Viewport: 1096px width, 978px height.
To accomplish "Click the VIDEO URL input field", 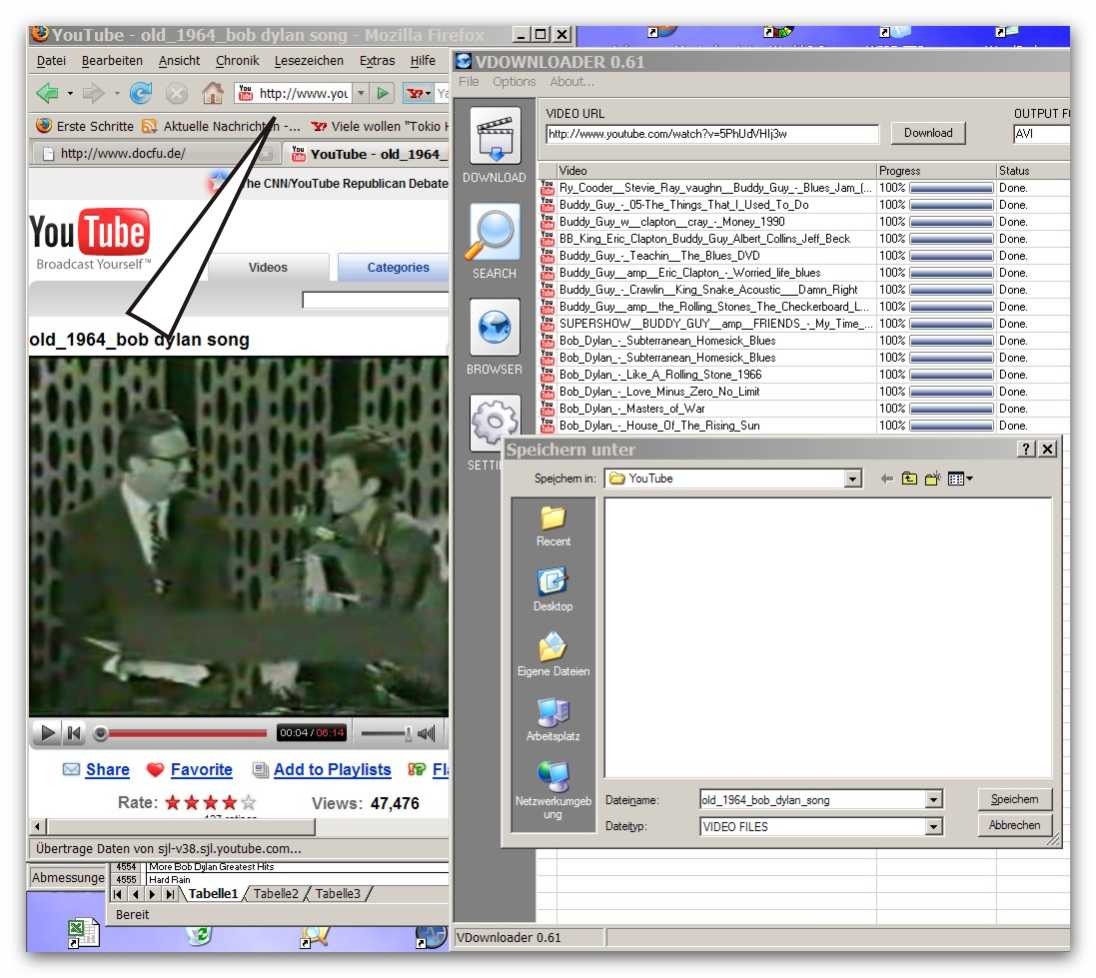I will pyautogui.click(x=712, y=134).
